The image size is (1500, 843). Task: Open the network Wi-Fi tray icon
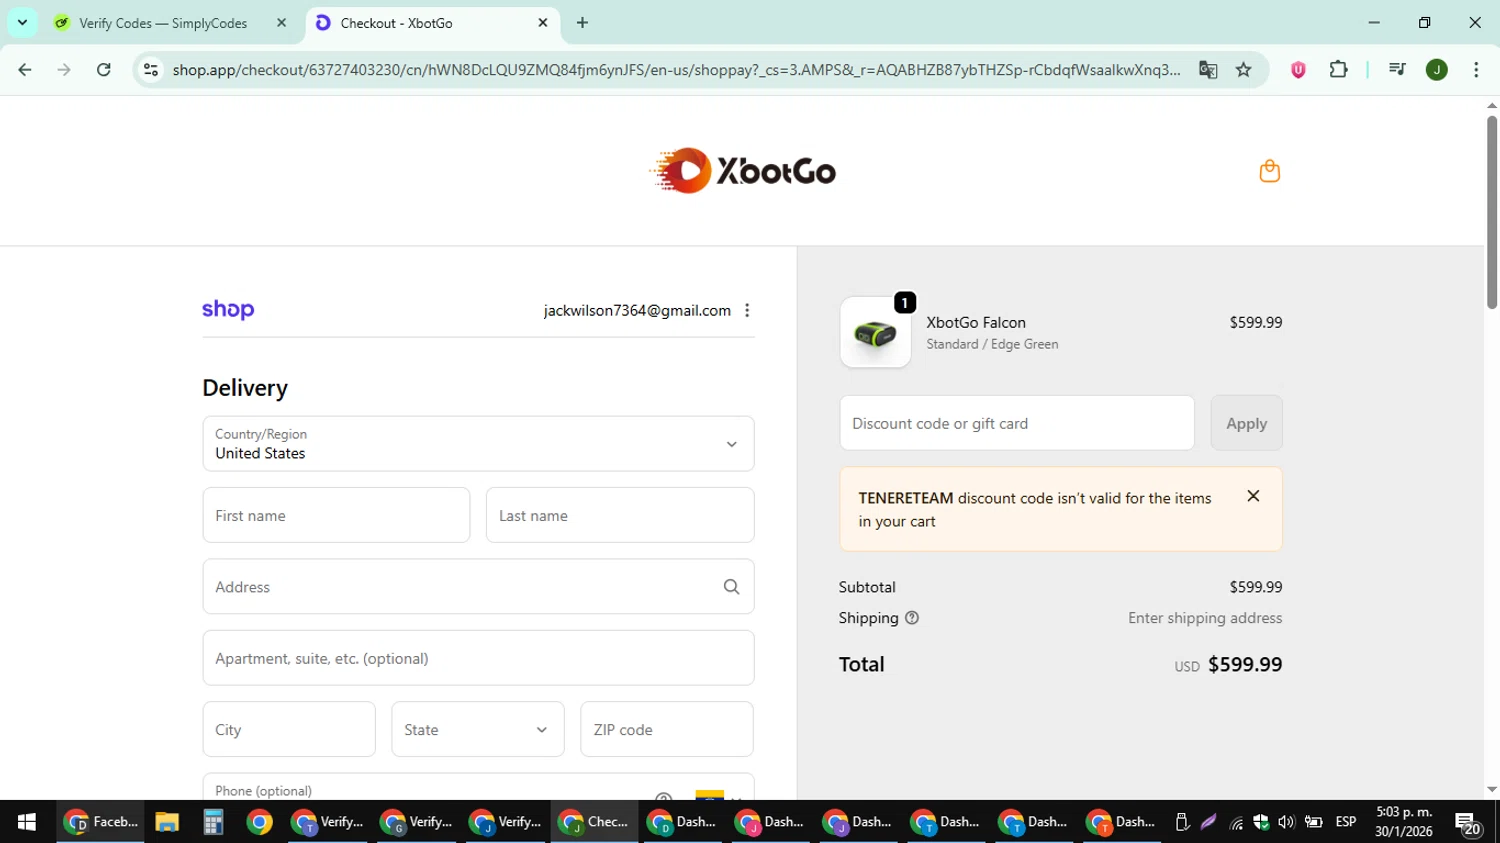coord(1237,823)
